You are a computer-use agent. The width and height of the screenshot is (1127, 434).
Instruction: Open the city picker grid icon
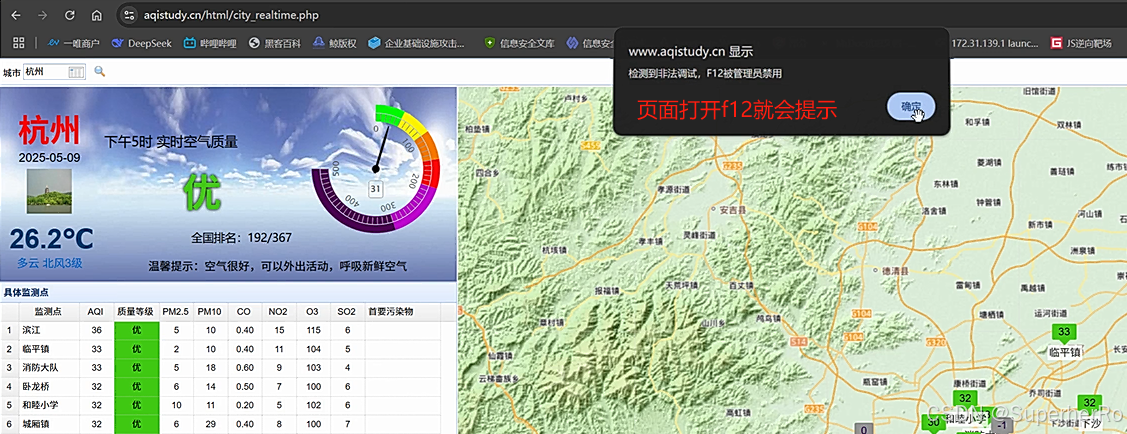point(76,71)
